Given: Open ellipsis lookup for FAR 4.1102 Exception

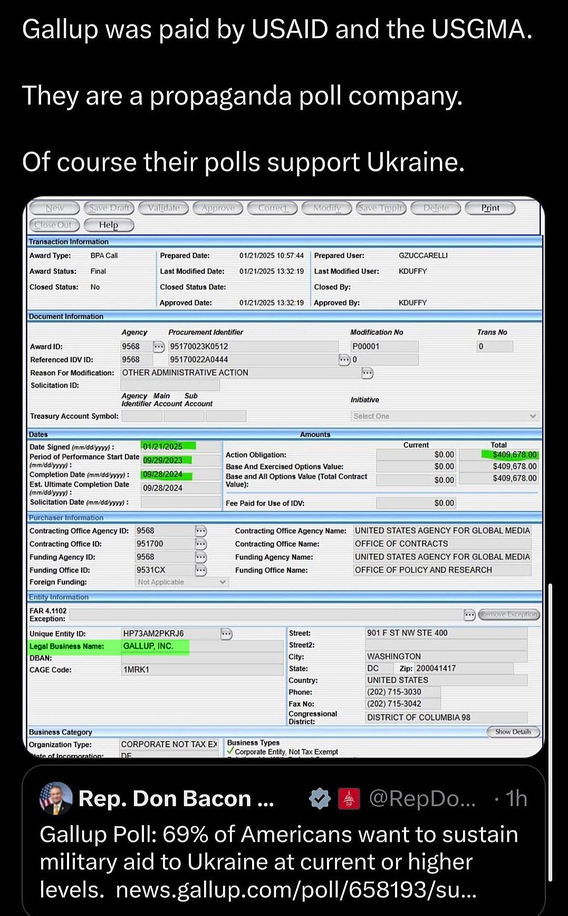Looking at the screenshot, I should (x=470, y=615).
